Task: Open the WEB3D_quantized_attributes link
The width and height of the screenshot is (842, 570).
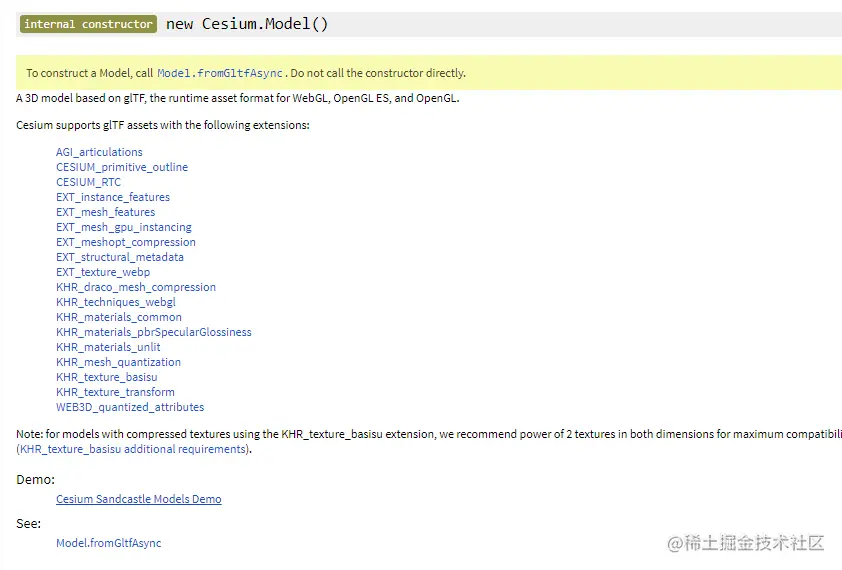Action: [130, 408]
